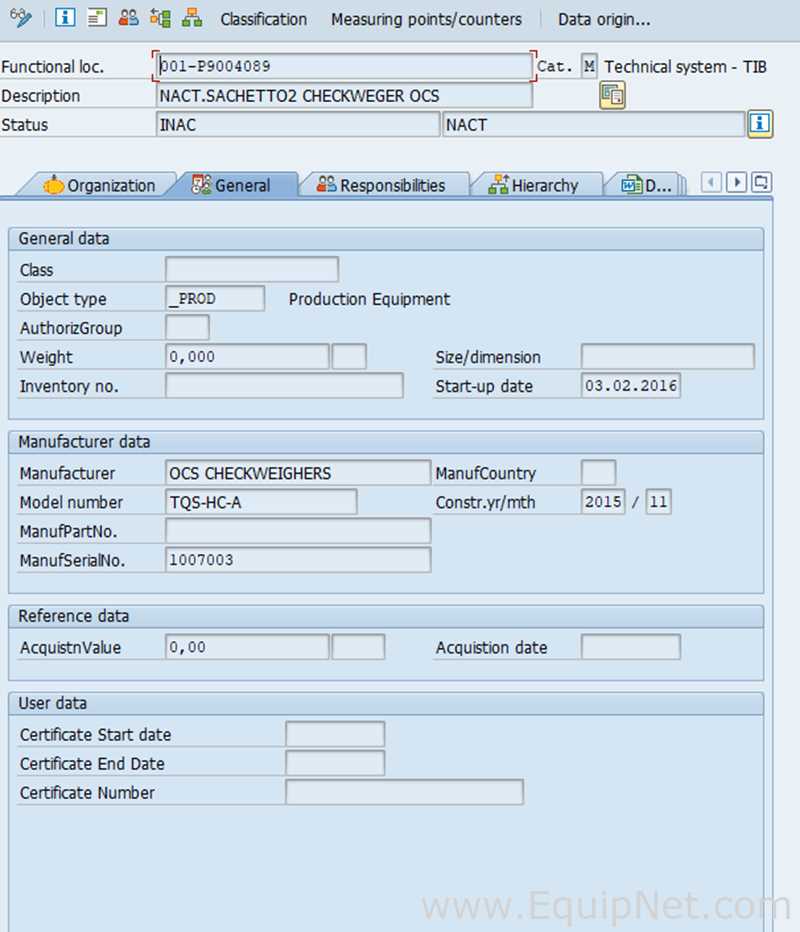Open Measuring points/counters

click(x=426, y=20)
